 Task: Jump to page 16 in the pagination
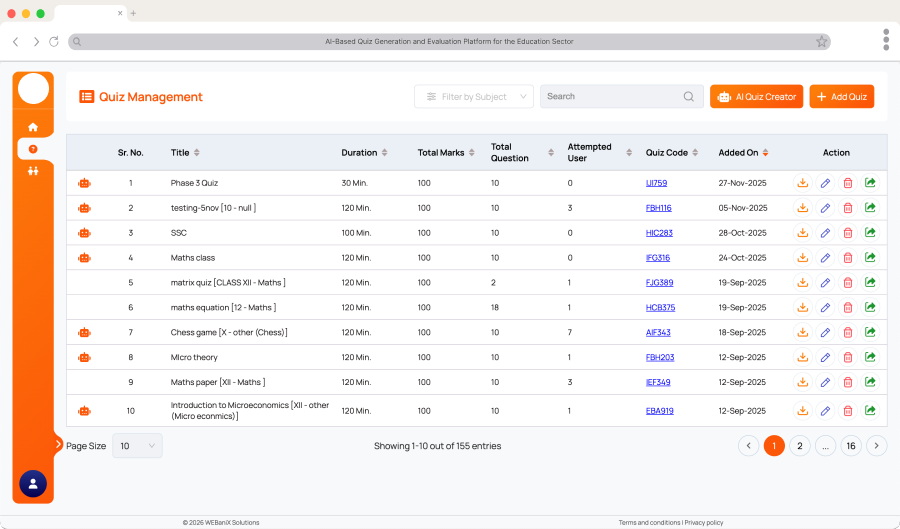[x=851, y=446]
